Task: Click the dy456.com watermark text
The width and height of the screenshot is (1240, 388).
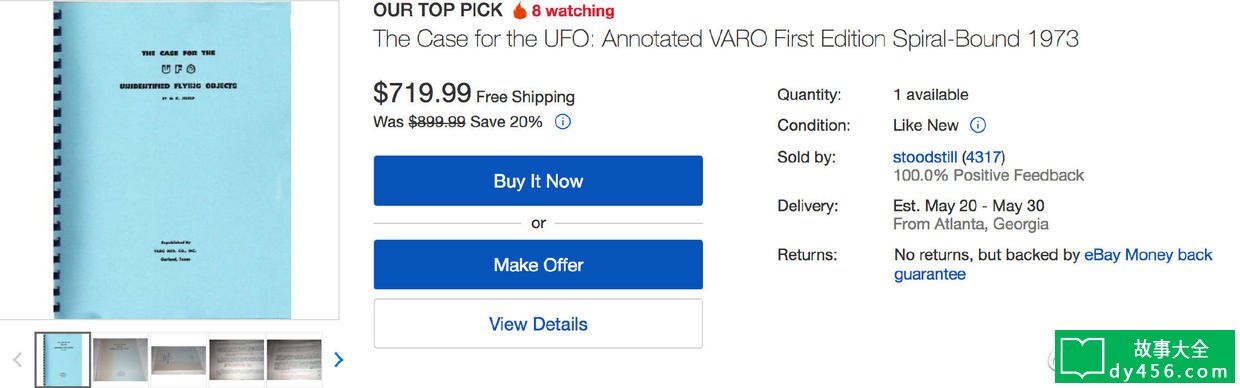Action: pyautogui.click(x=1168, y=371)
